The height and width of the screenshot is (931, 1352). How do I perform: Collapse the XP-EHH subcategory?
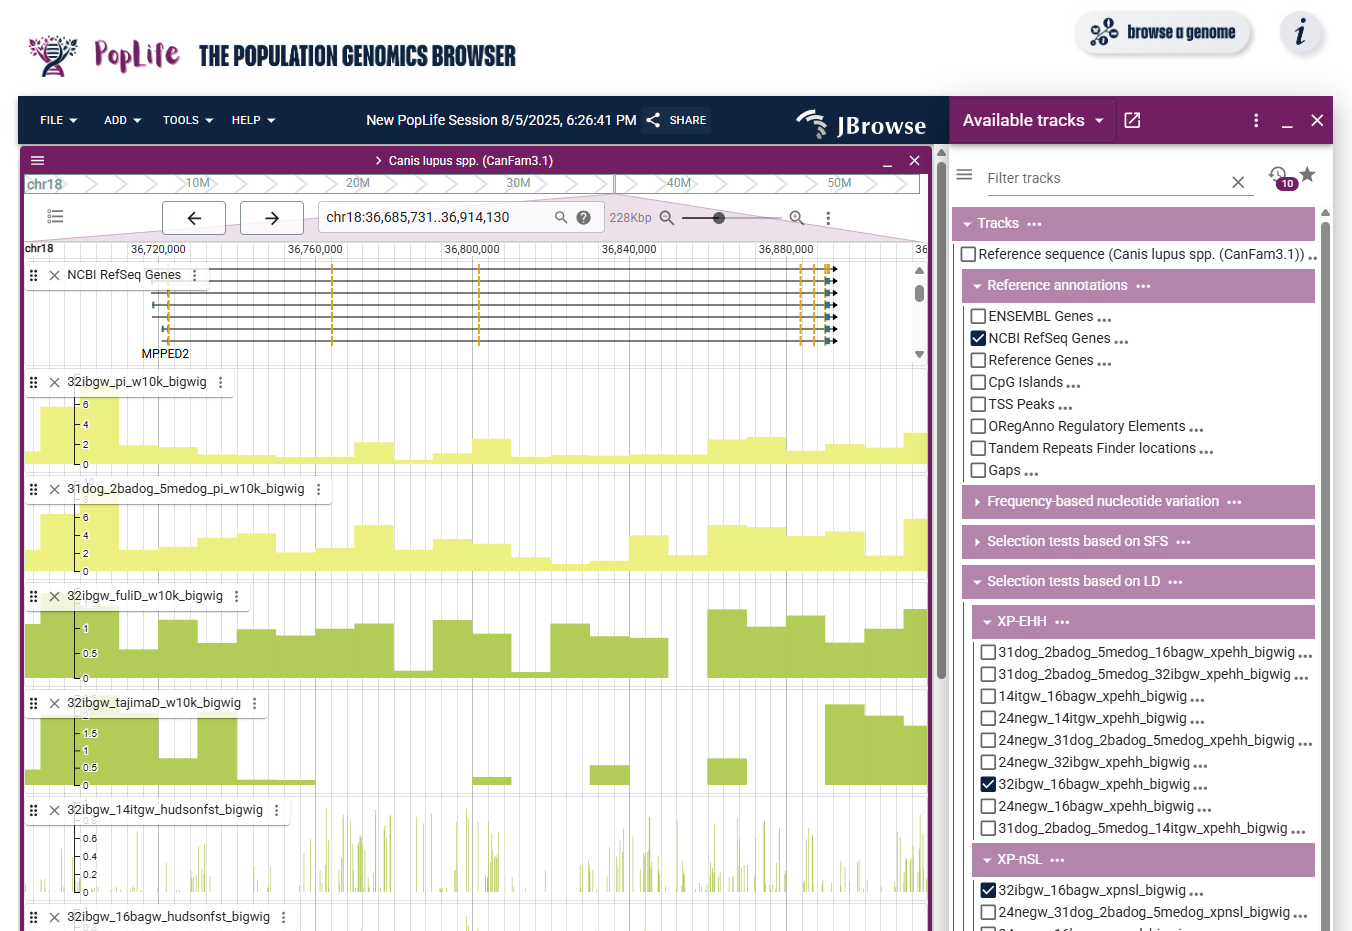coord(1021,621)
